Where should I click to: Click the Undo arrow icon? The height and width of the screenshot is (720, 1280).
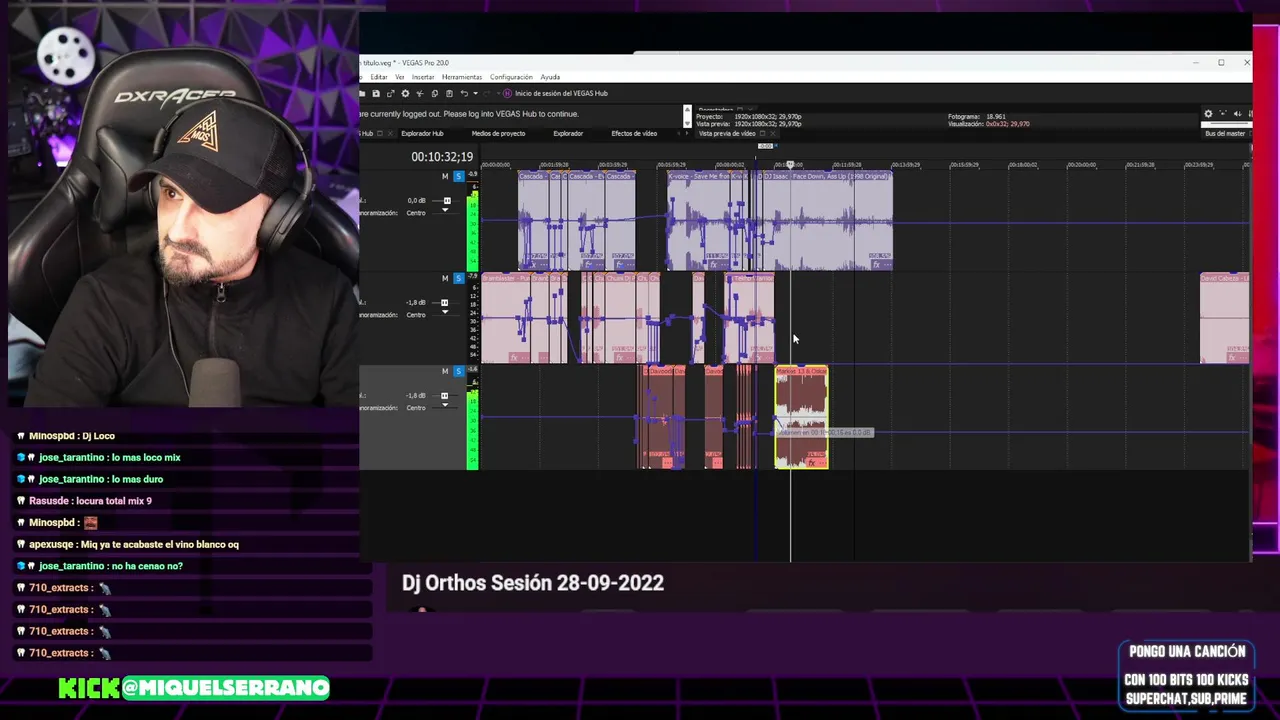(x=464, y=93)
